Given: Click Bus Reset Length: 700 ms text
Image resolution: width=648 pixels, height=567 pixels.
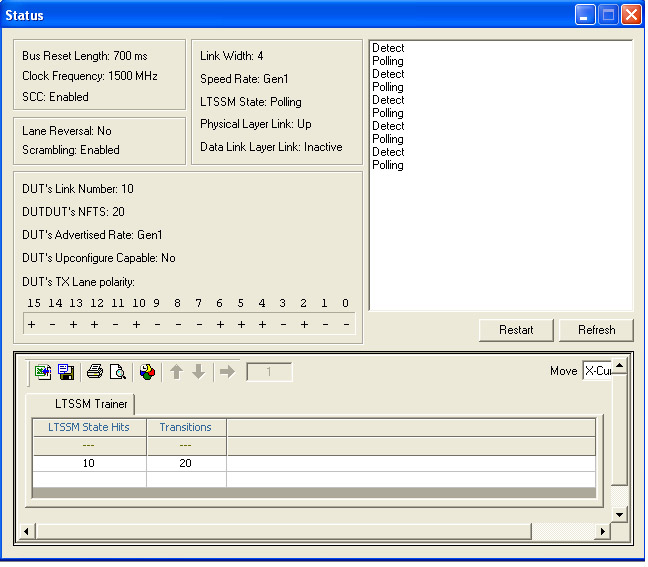Looking at the screenshot, I should 85,56.
